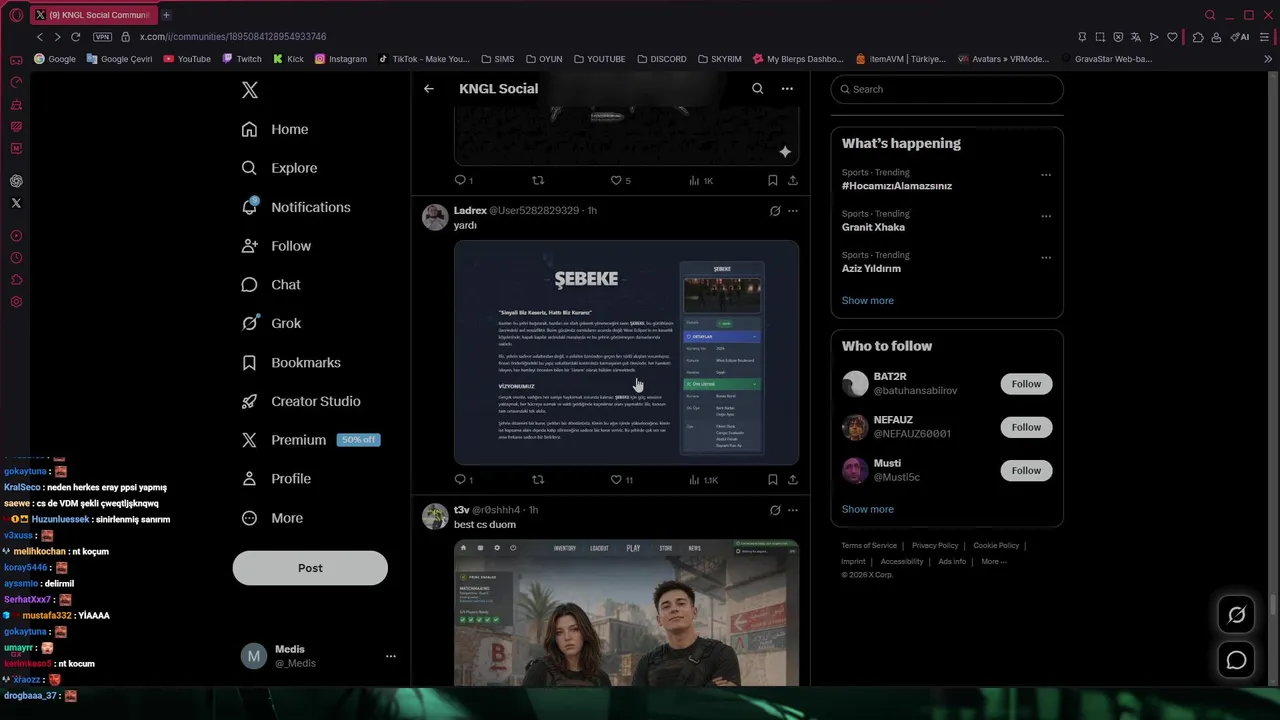Repost Ladrex's post
Screen dimensions: 1280x720
pyautogui.click(x=538, y=480)
